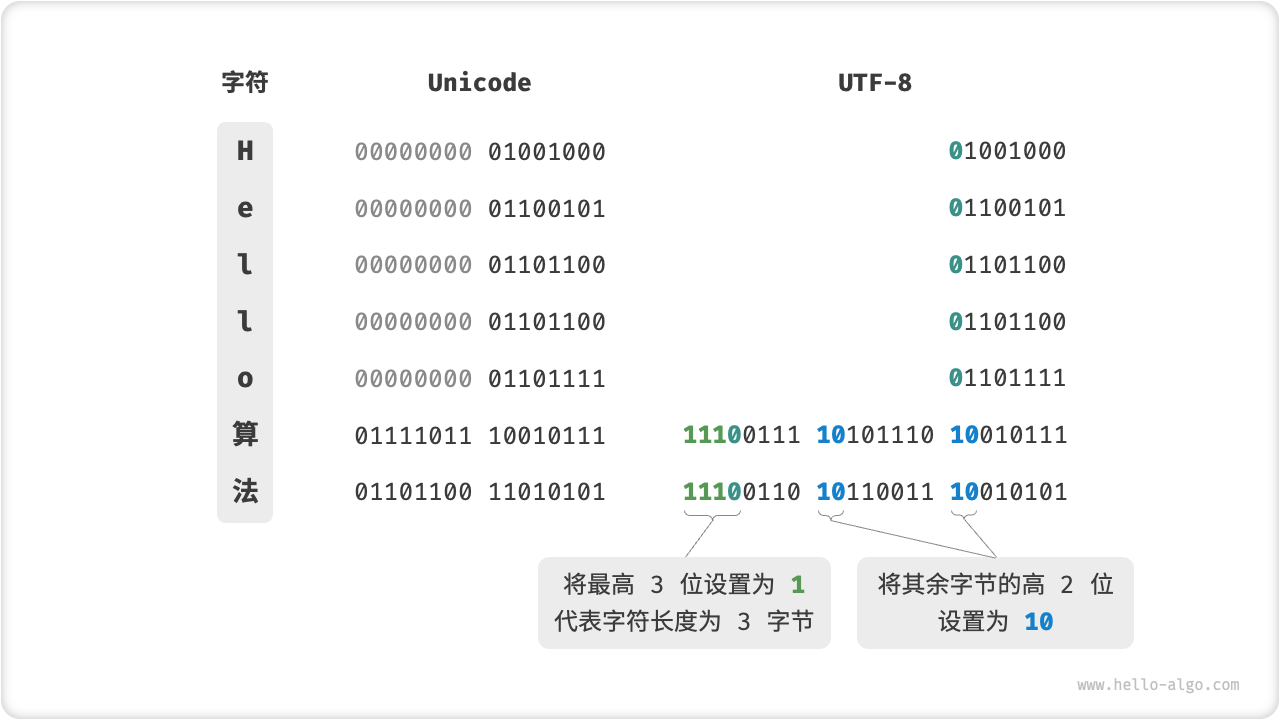
Task: Click the Unicode value 01111011 10010111
Action: (x=480, y=436)
